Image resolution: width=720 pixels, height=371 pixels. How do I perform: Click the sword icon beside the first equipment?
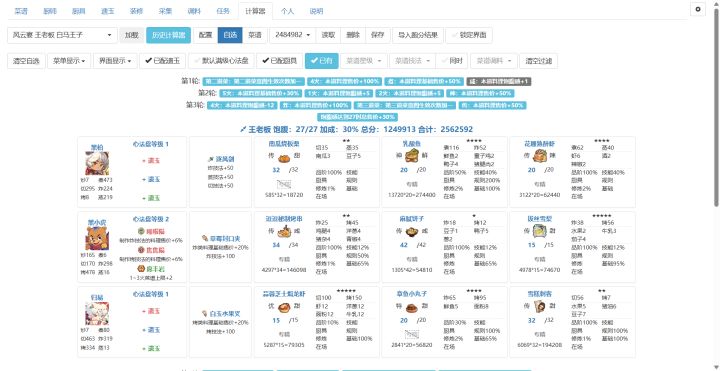point(210,159)
